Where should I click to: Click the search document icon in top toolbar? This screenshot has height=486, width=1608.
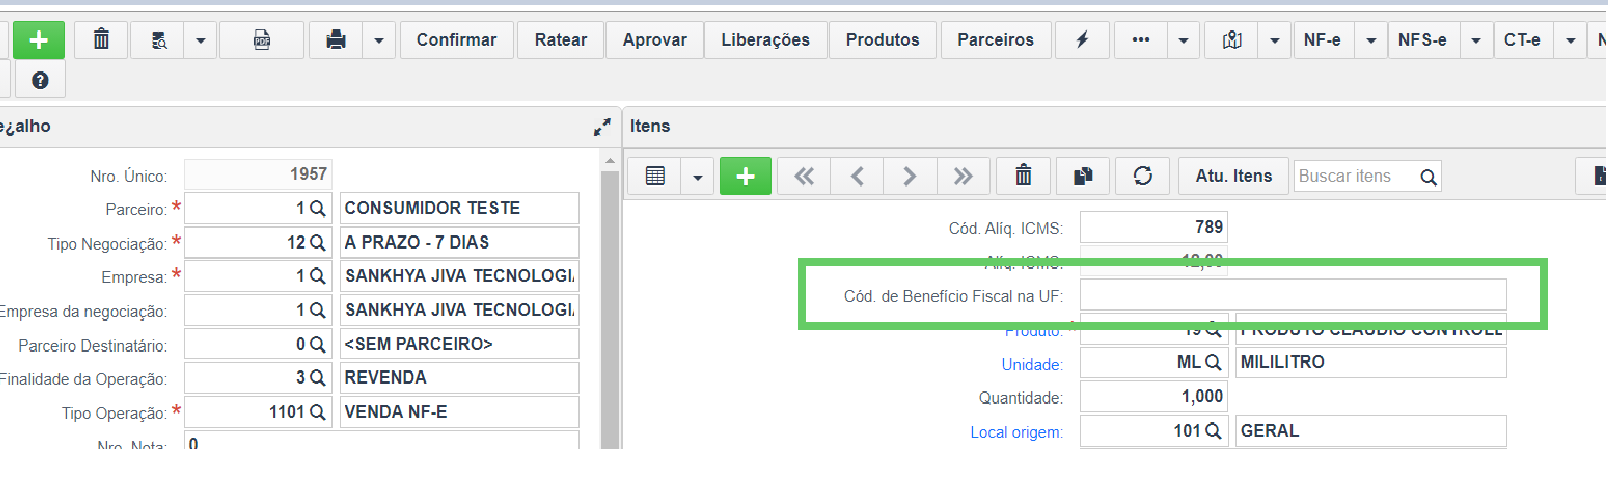point(159,40)
